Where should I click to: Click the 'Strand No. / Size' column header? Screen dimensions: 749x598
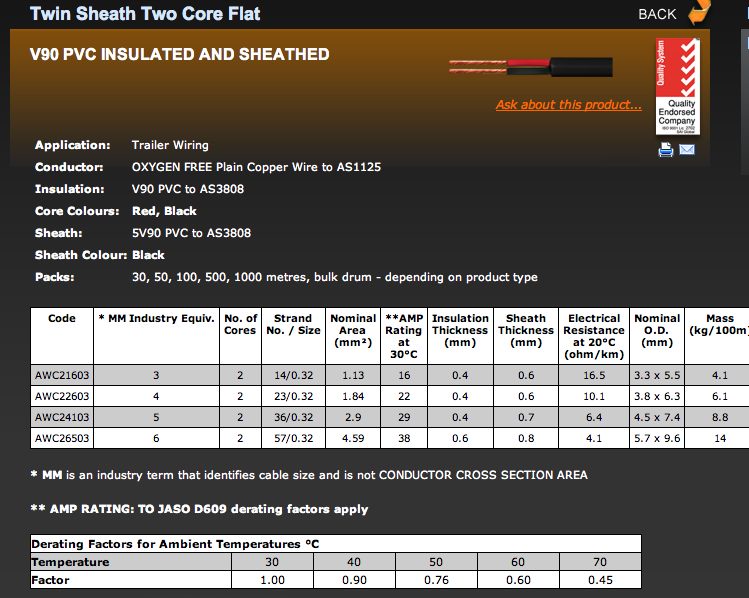[293, 324]
